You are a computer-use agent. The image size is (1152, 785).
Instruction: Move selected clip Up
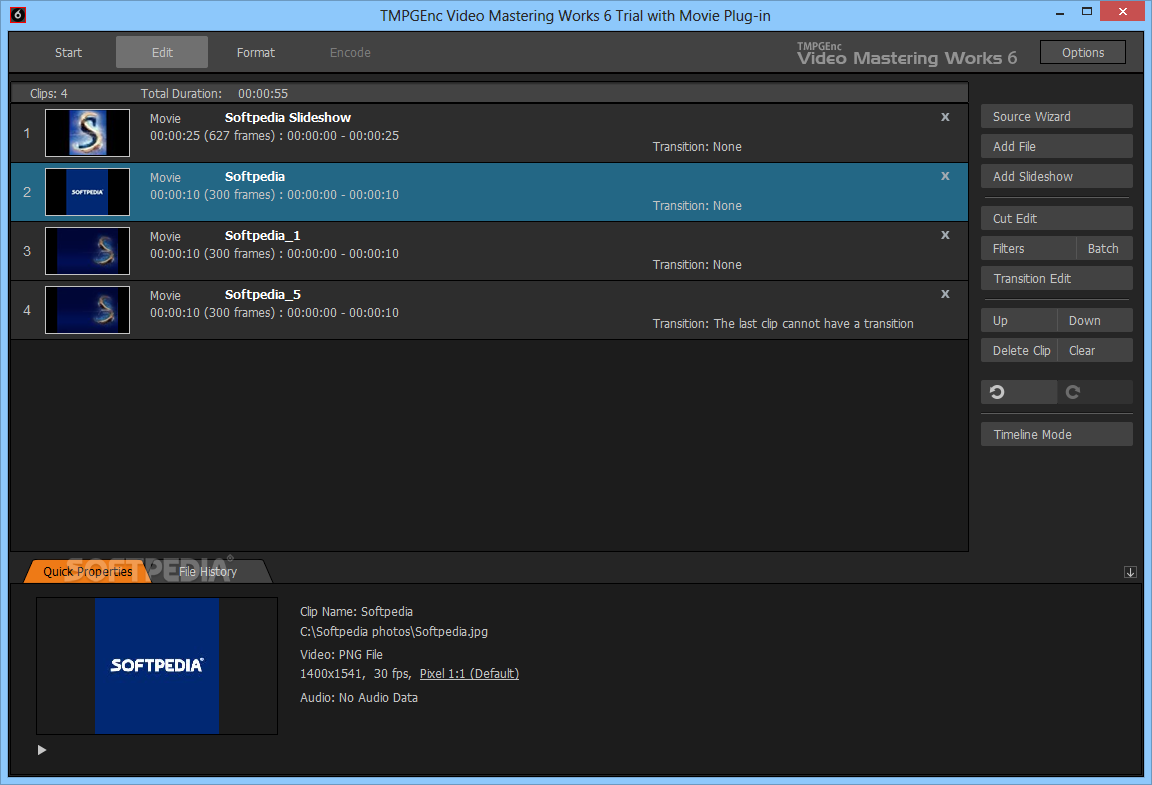[1019, 320]
